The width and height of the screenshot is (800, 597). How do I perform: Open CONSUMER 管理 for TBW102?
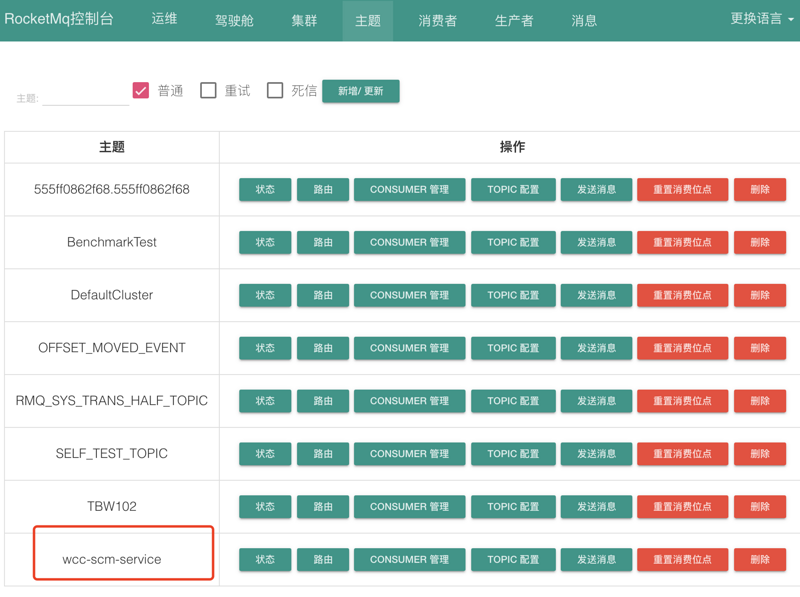(x=409, y=506)
